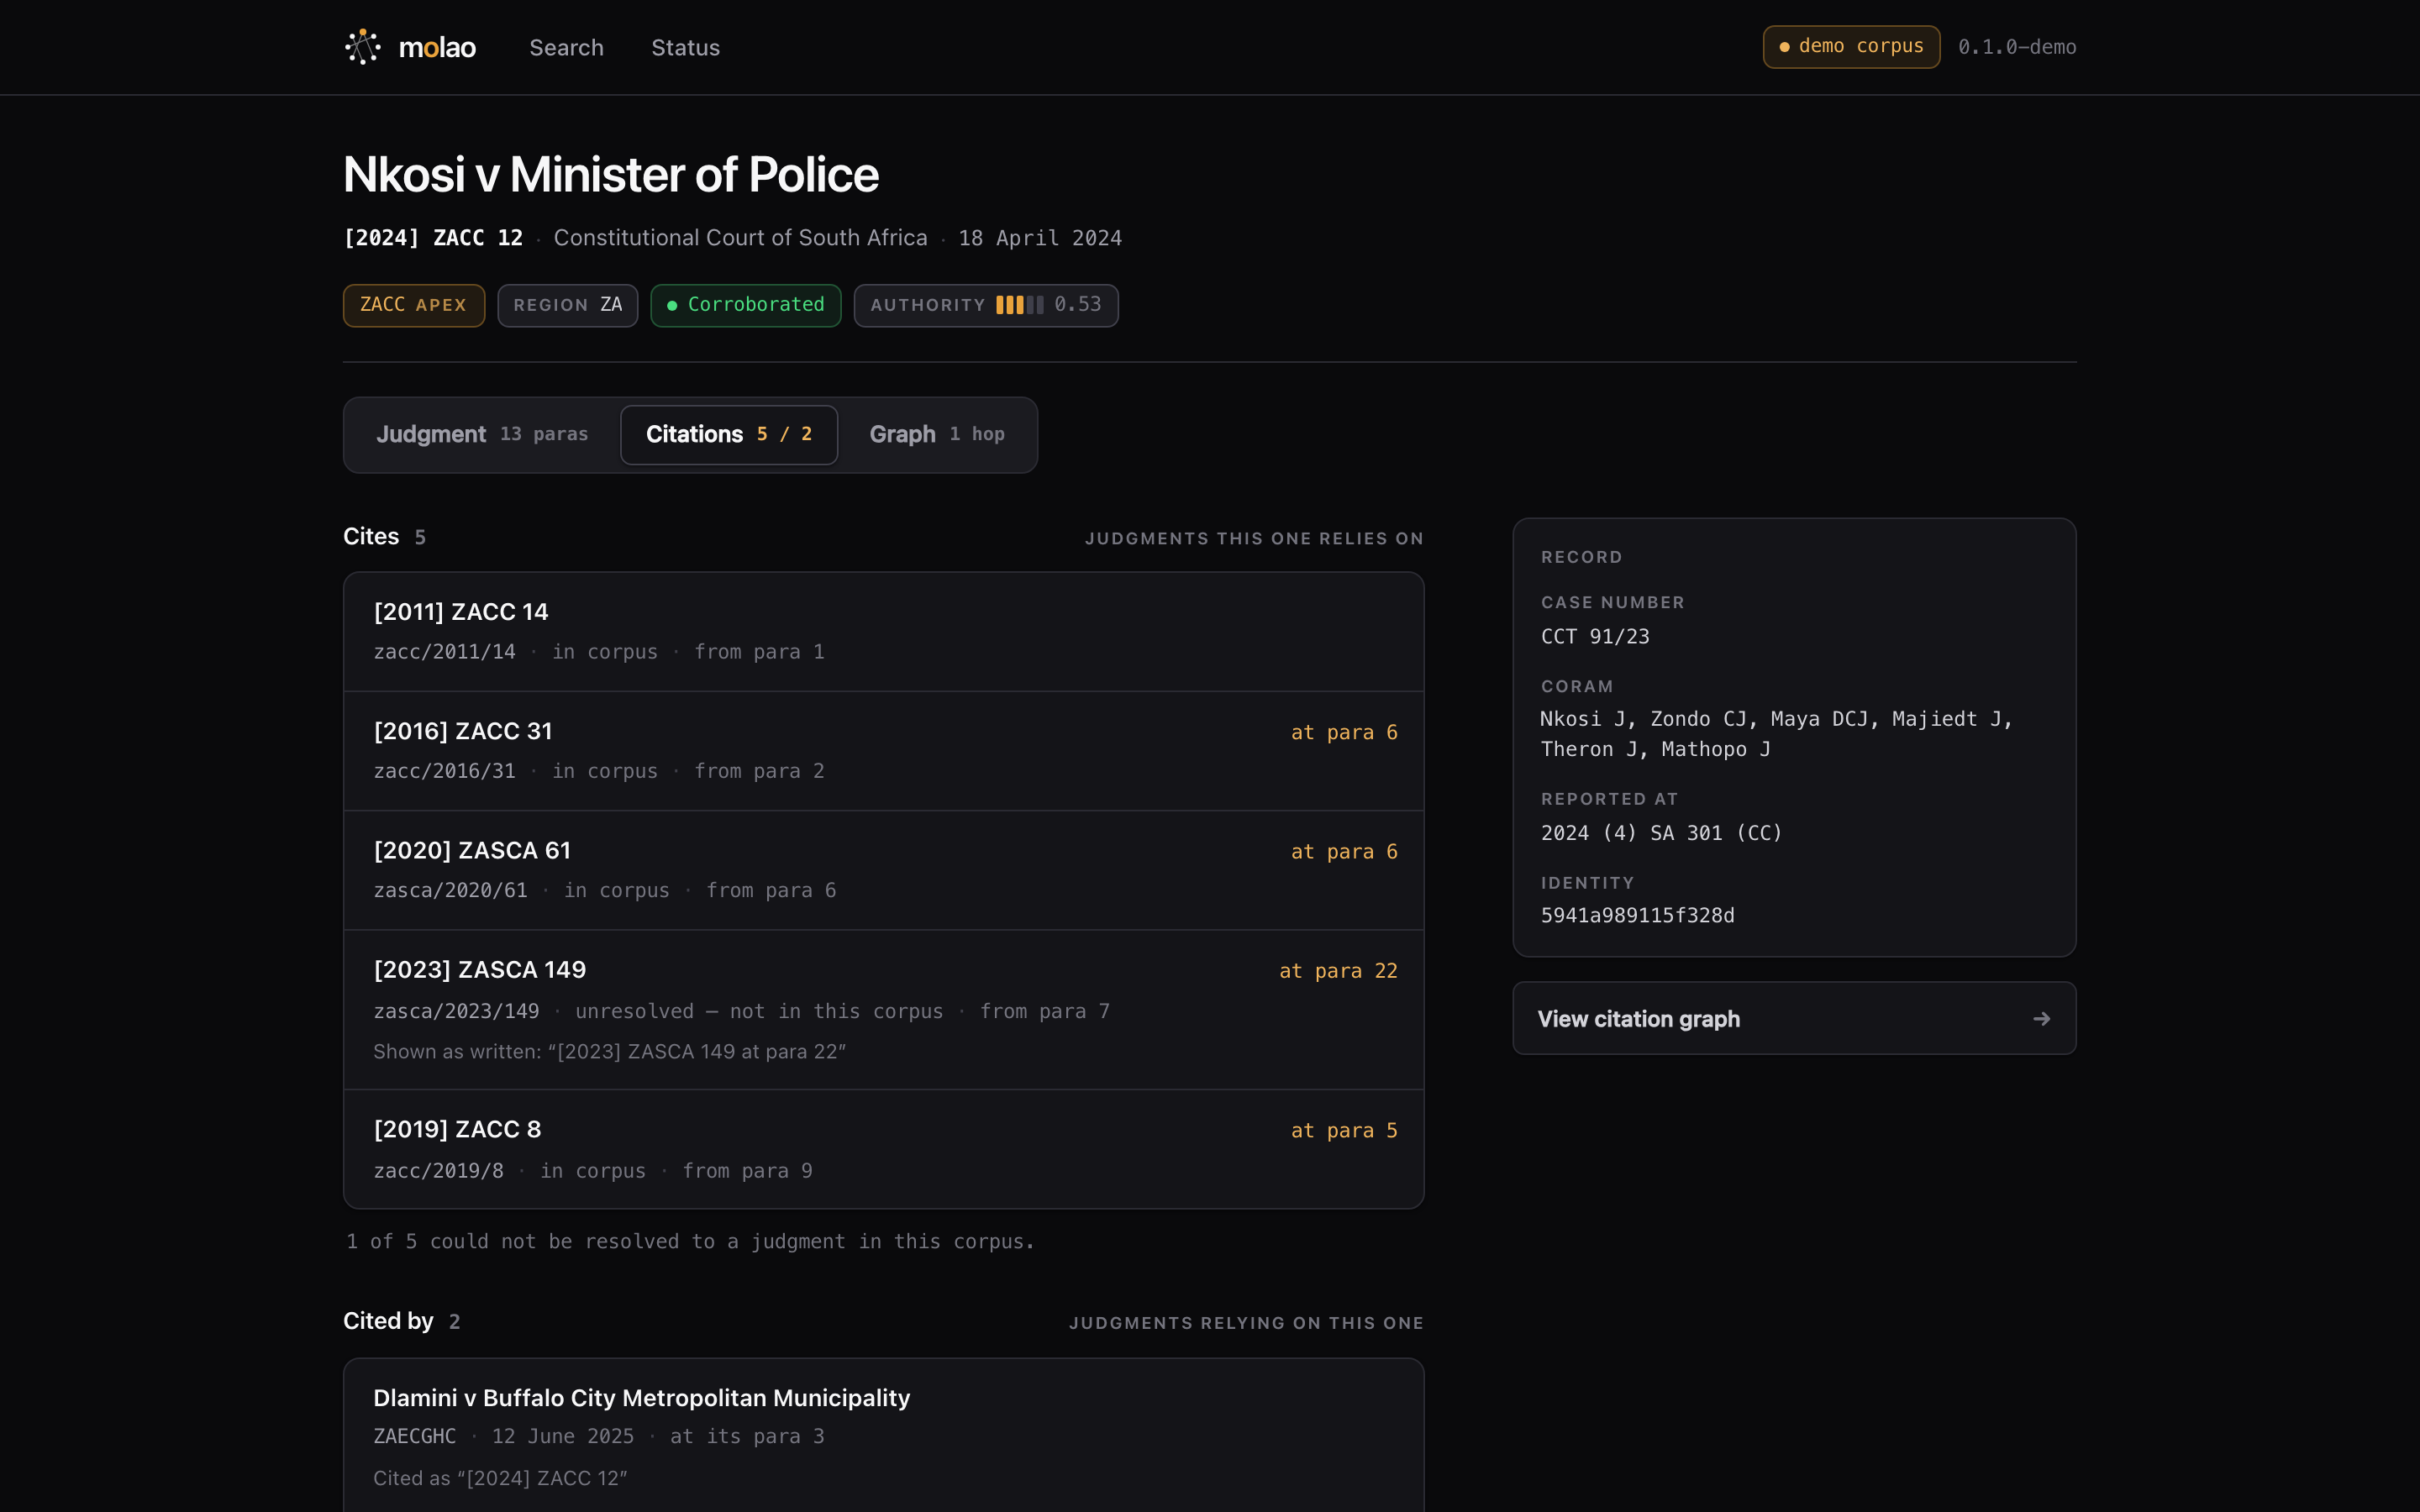2420x1512 pixels.
Task: Click '1 of 5 could not be resolved' note
Action: (x=690, y=1241)
